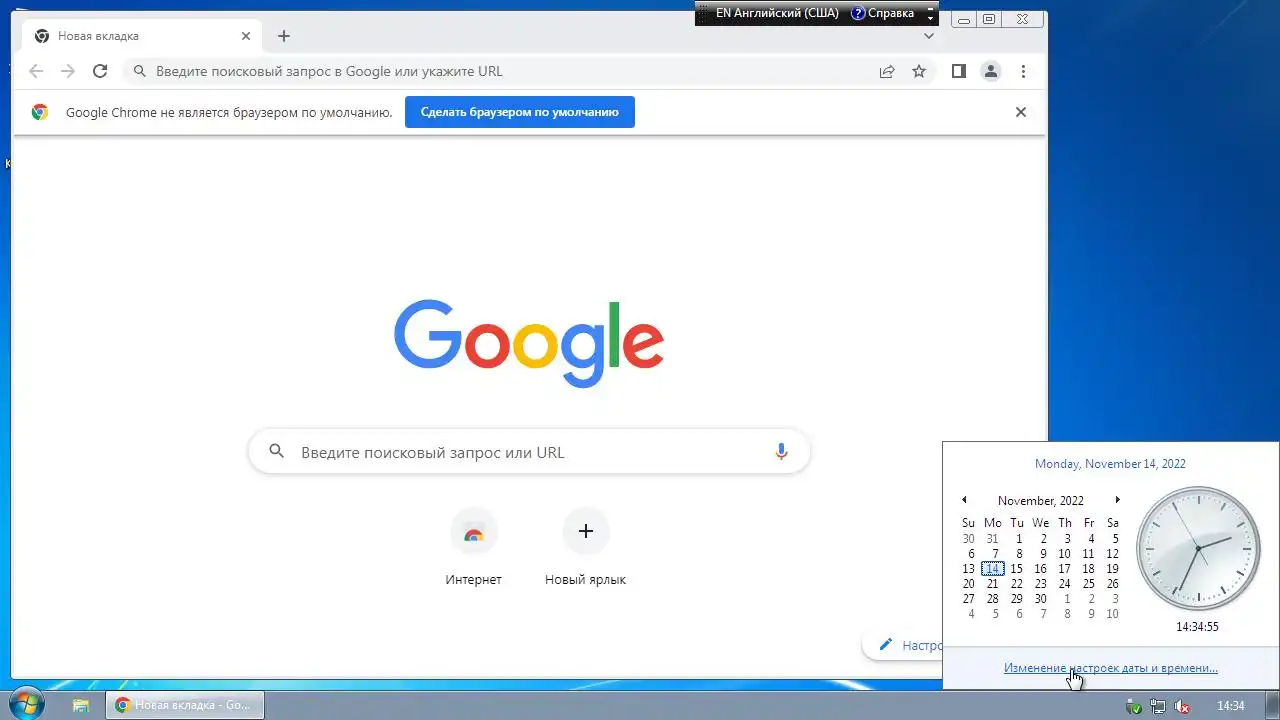Go forward in Chrome

pyautogui.click(x=68, y=71)
